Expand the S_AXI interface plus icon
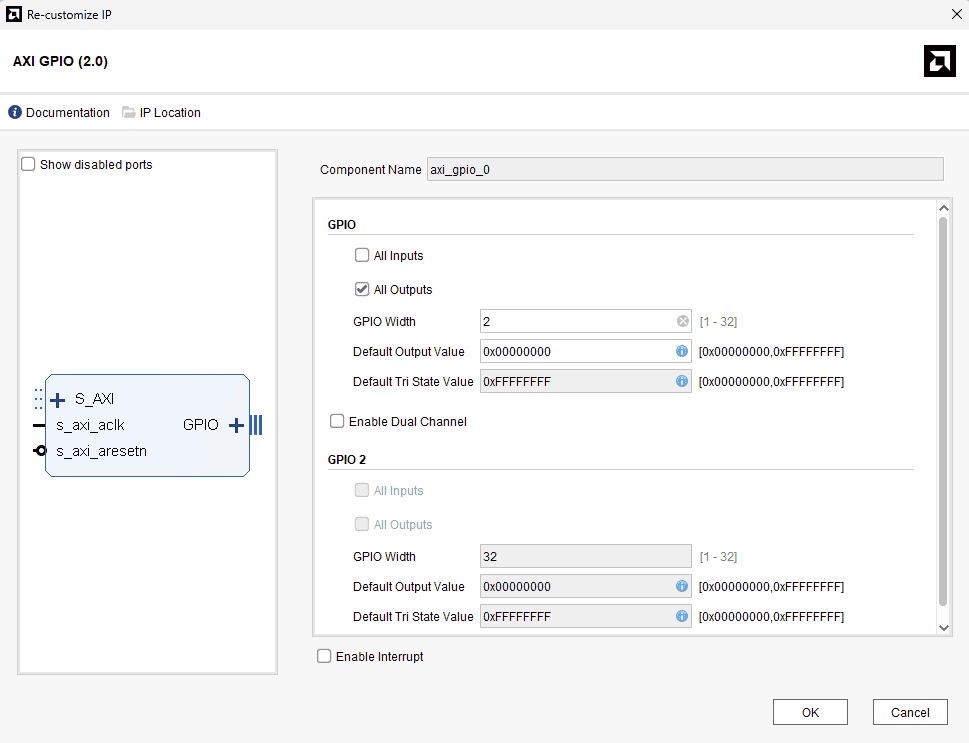The width and height of the screenshot is (969, 743). click(58, 400)
